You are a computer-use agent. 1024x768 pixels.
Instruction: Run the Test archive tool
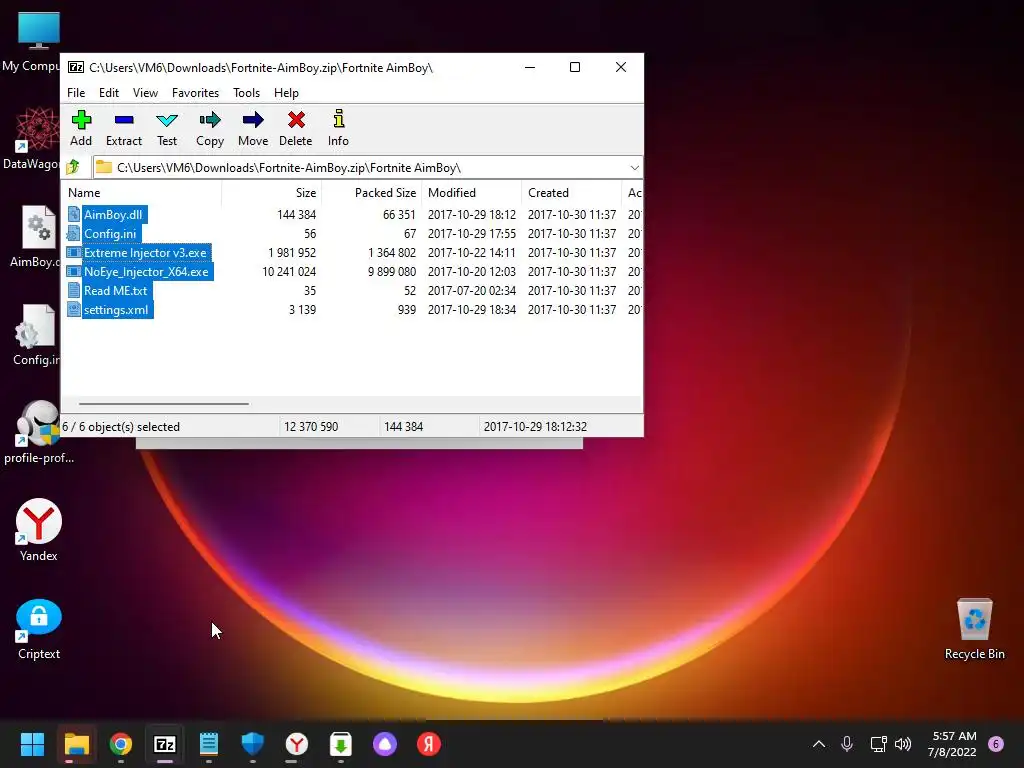tap(167, 128)
